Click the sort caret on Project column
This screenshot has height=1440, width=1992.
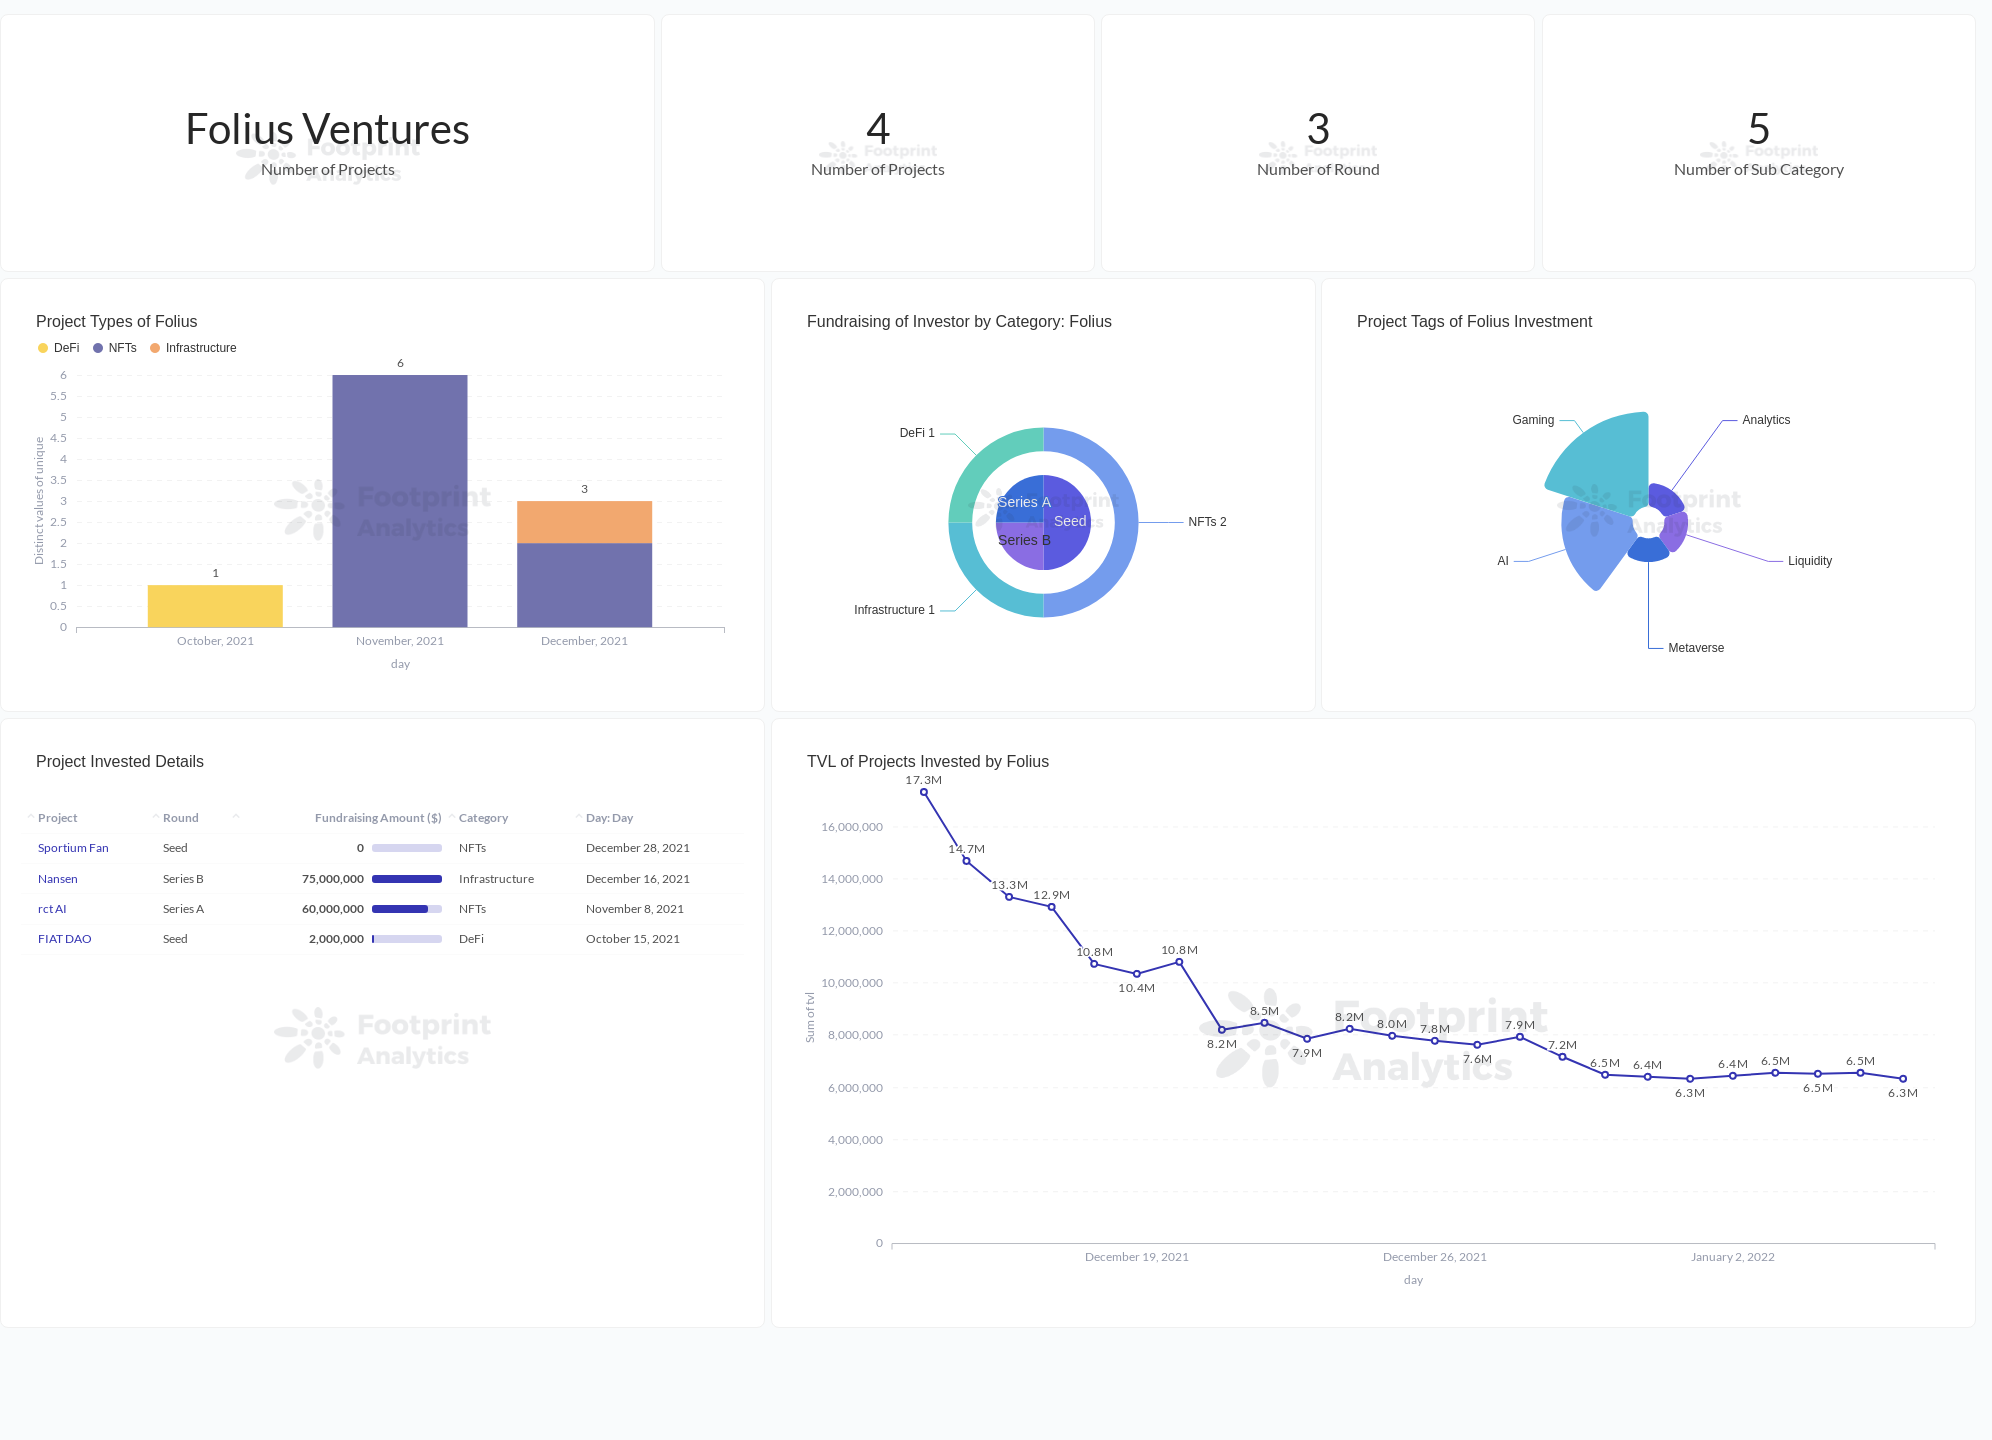click(30, 816)
